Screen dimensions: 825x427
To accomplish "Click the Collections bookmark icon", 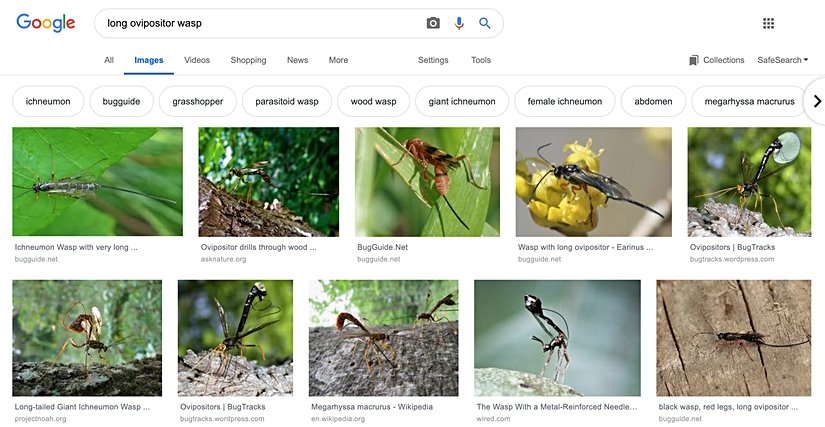I will coord(694,60).
